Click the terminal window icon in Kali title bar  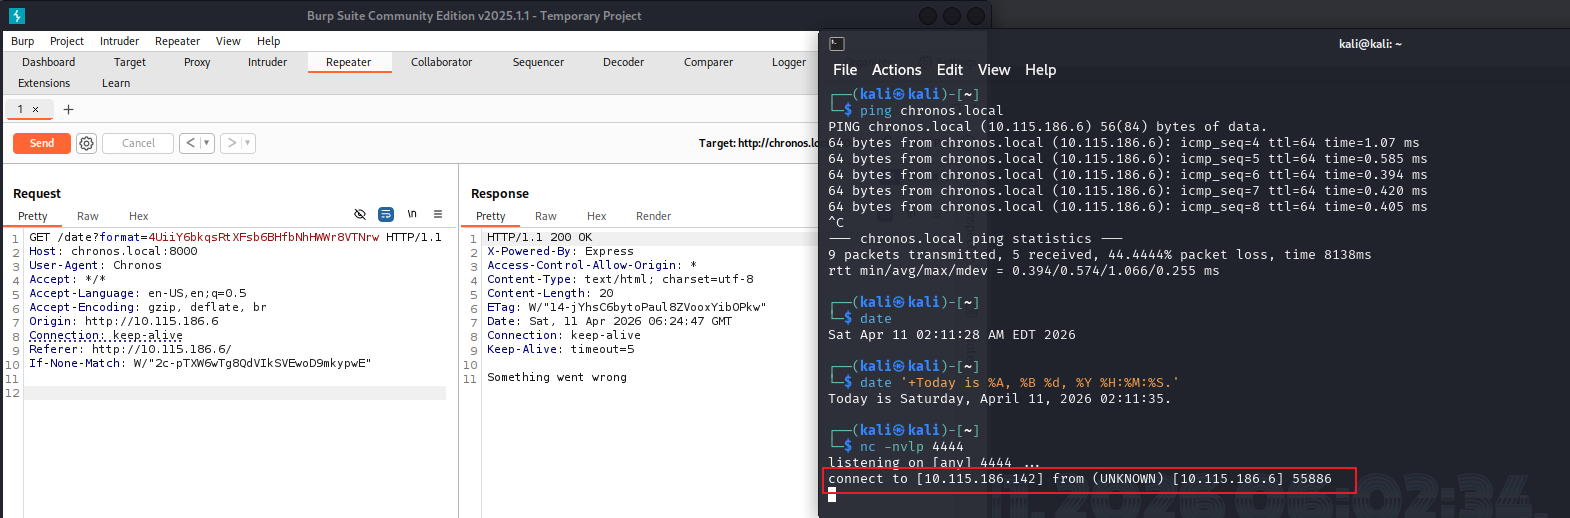click(x=837, y=44)
